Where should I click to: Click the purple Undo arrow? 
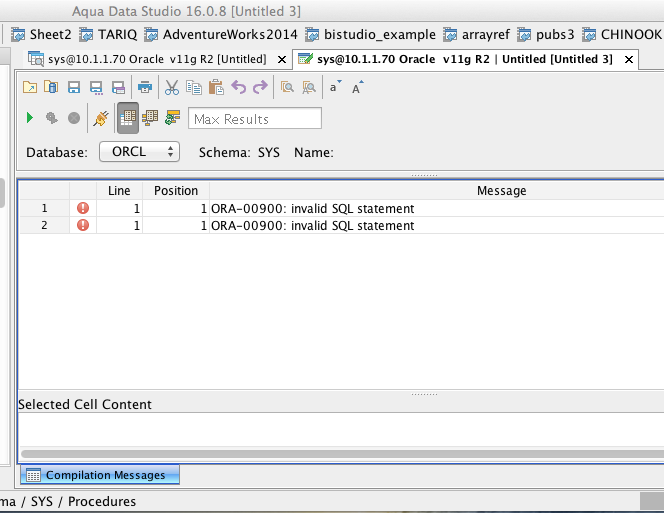click(238, 88)
